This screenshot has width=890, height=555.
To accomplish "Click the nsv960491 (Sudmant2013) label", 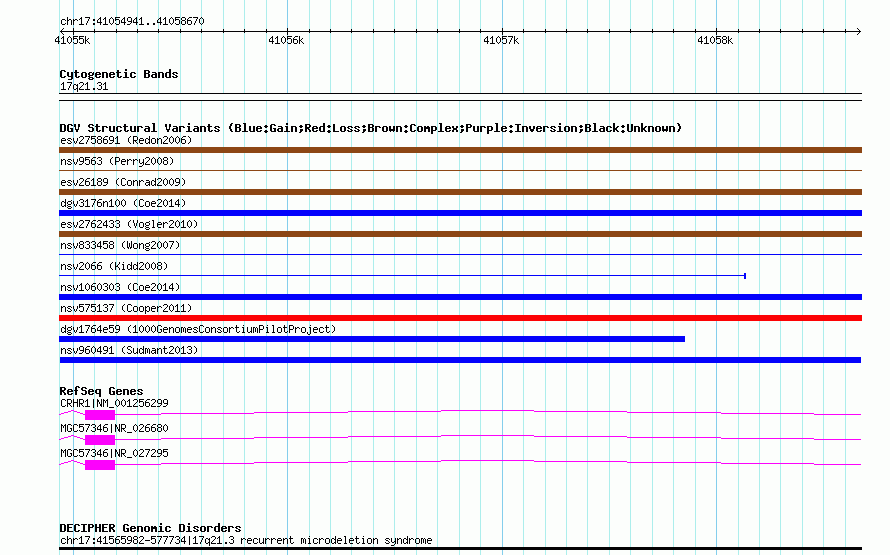I will [129, 350].
